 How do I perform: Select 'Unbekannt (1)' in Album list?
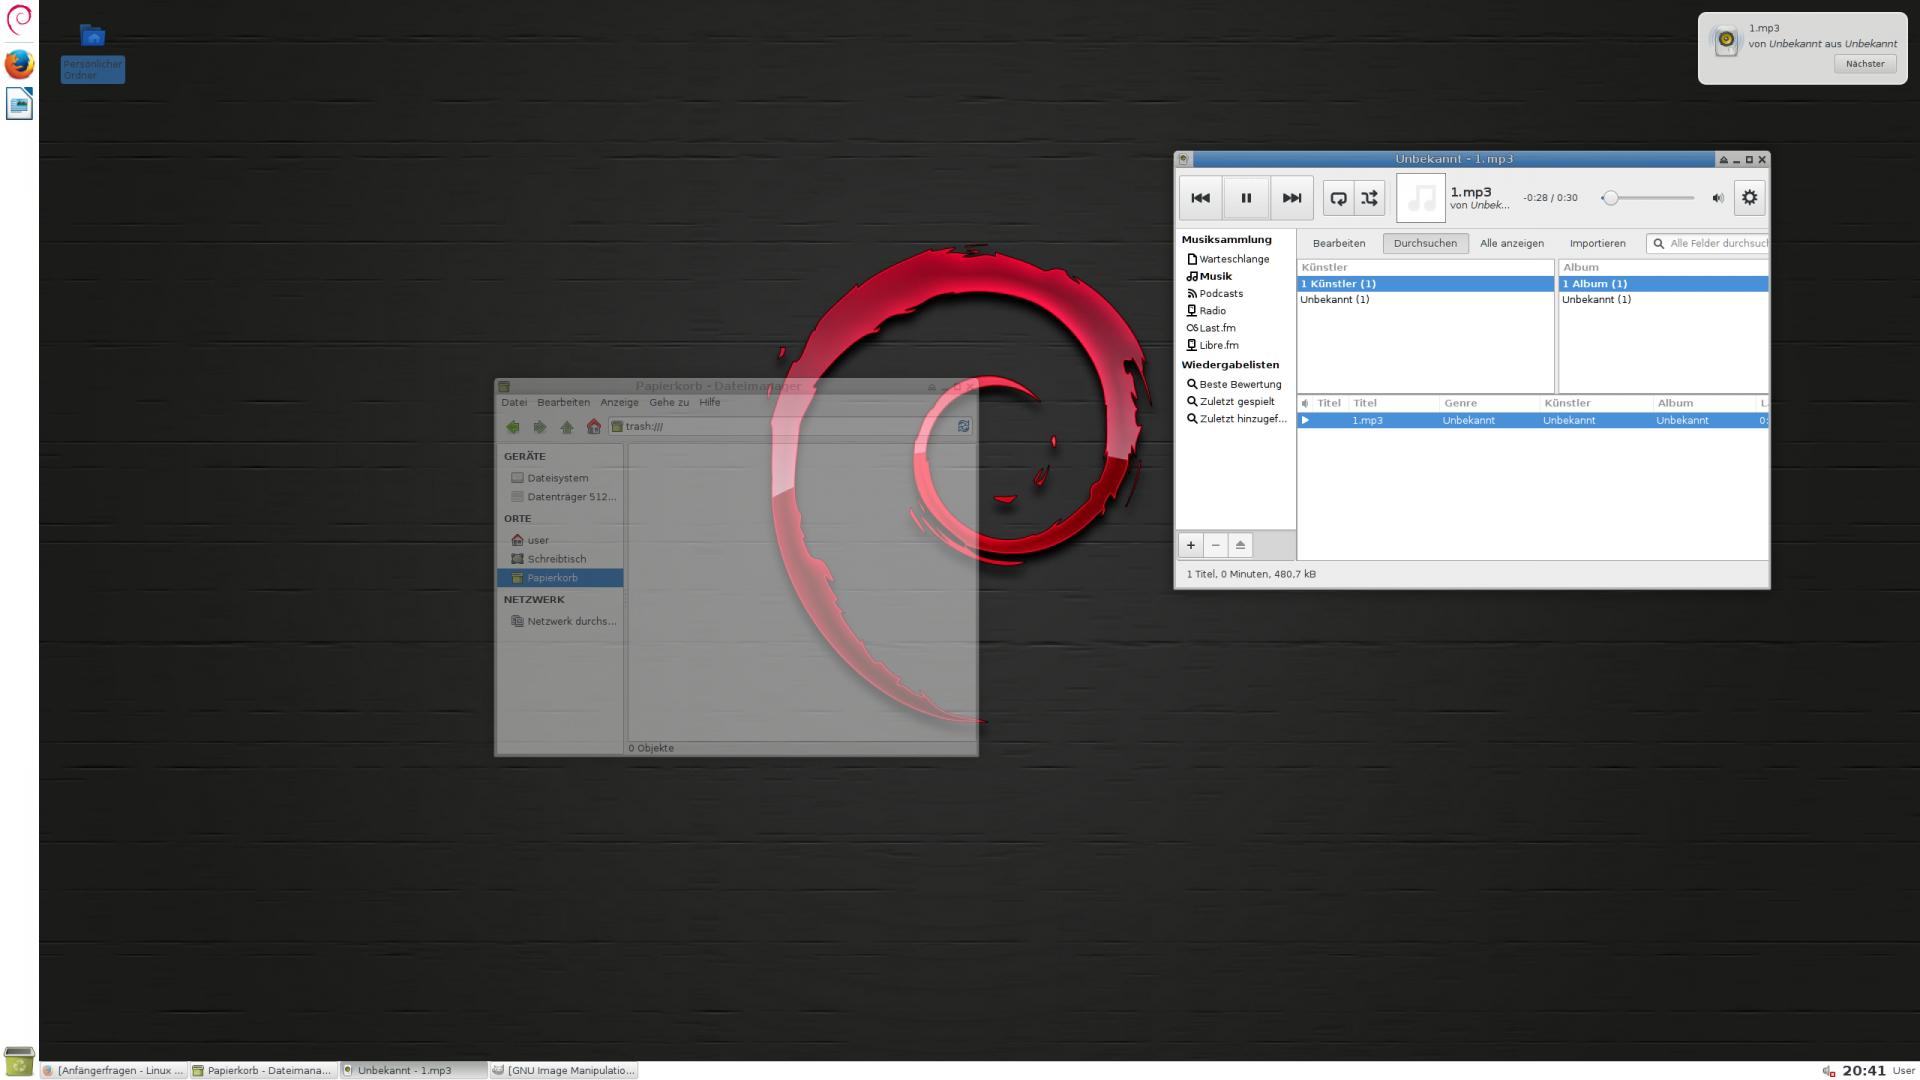pyautogui.click(x=1664, y=300)
